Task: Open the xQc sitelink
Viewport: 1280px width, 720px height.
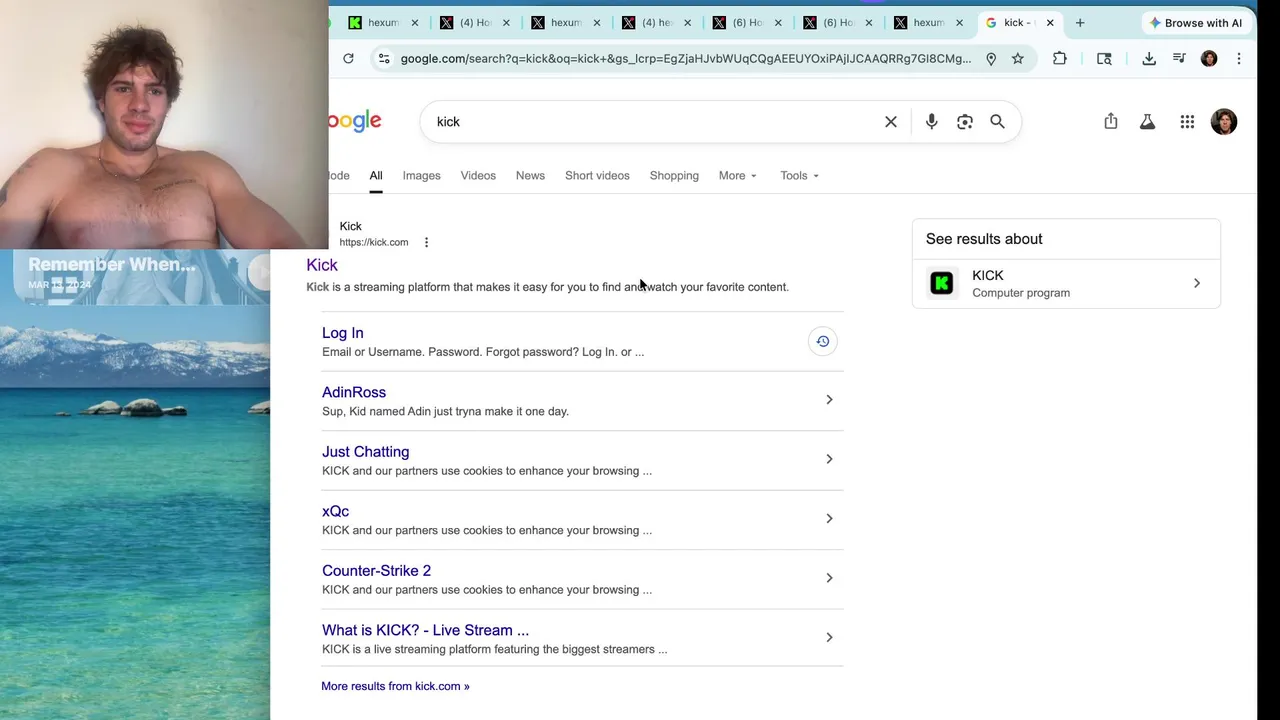Action: 336,511
